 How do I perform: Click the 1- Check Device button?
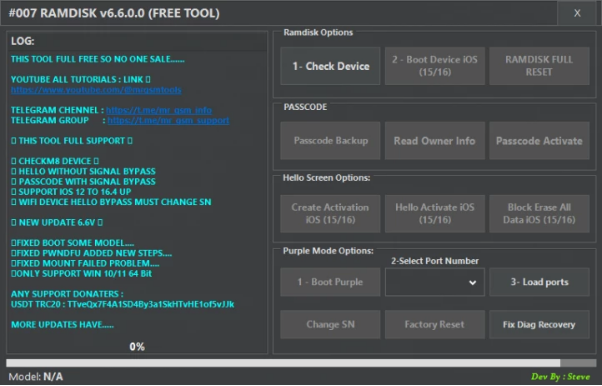pos(330,66)
